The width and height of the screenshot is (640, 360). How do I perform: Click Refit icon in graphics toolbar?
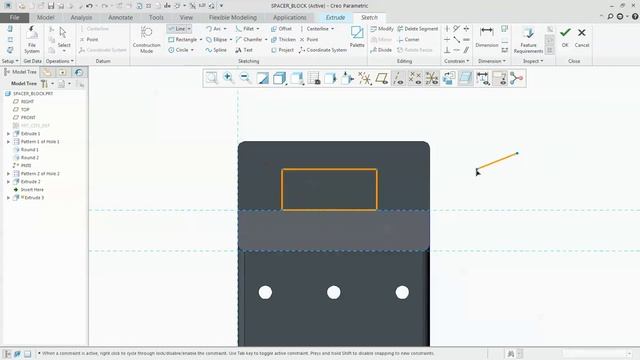pyautogui.click(x=211, y=78)
